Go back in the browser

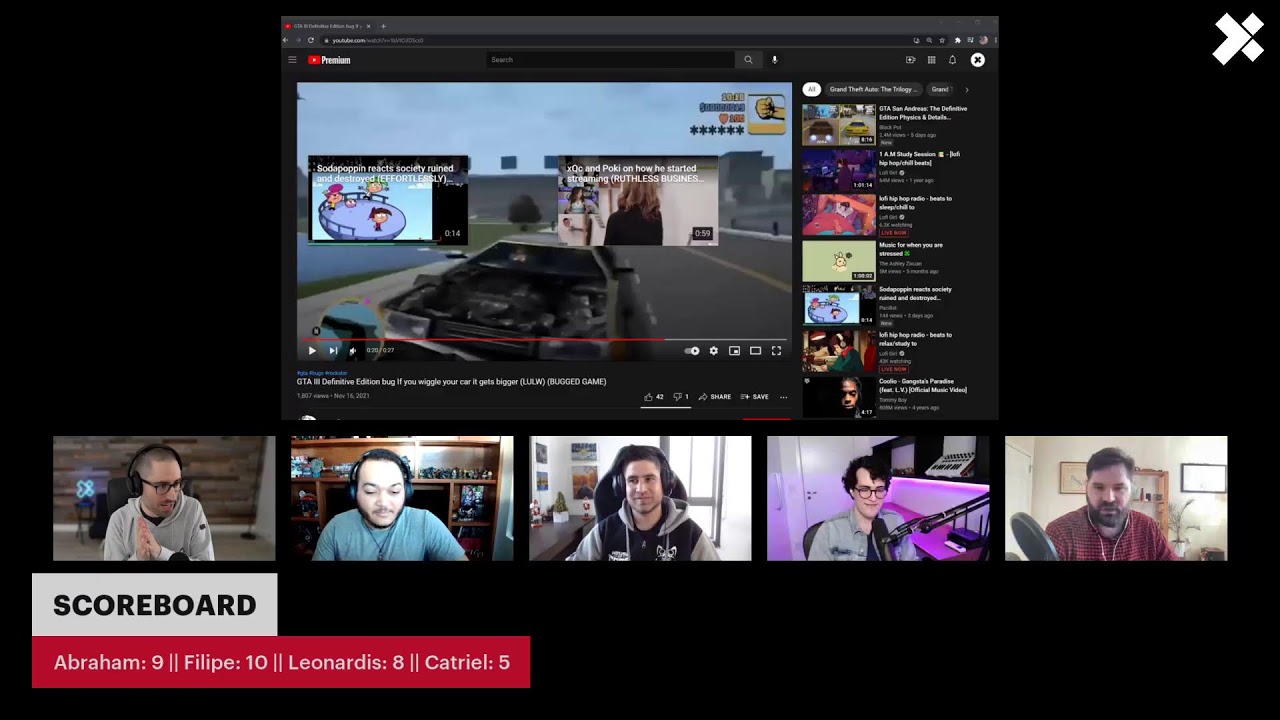click(x=286, y=40)
